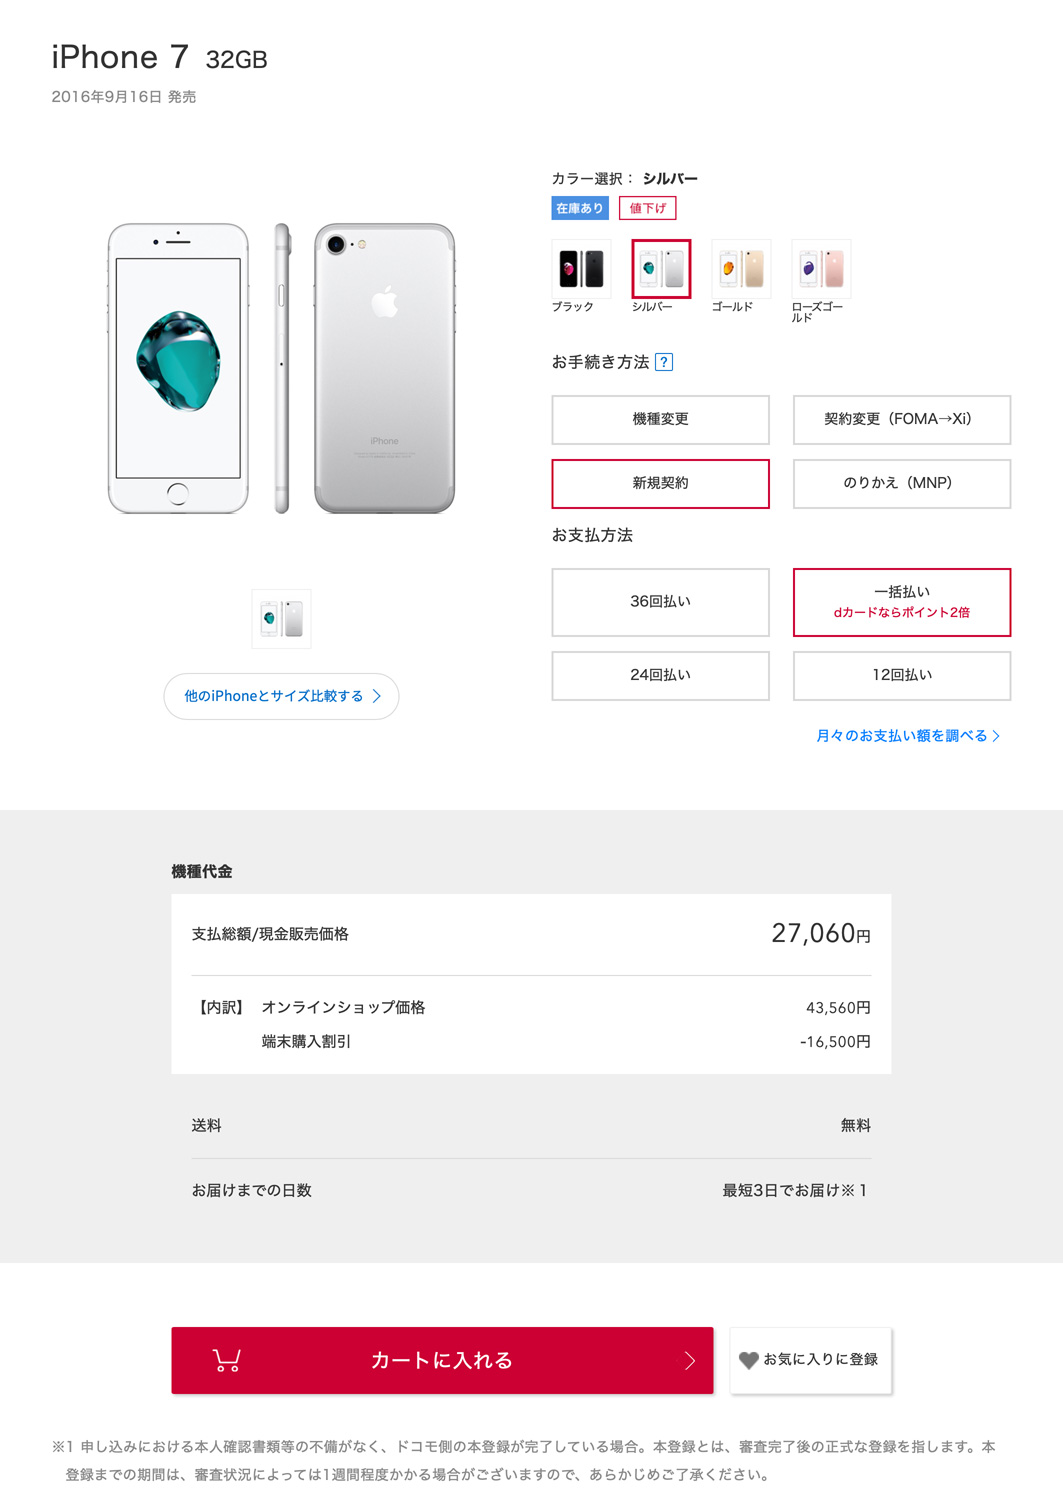Select 新規契約 procedure option
This screenshot has height=1493, width=1063.
click(x=661, y=484)
